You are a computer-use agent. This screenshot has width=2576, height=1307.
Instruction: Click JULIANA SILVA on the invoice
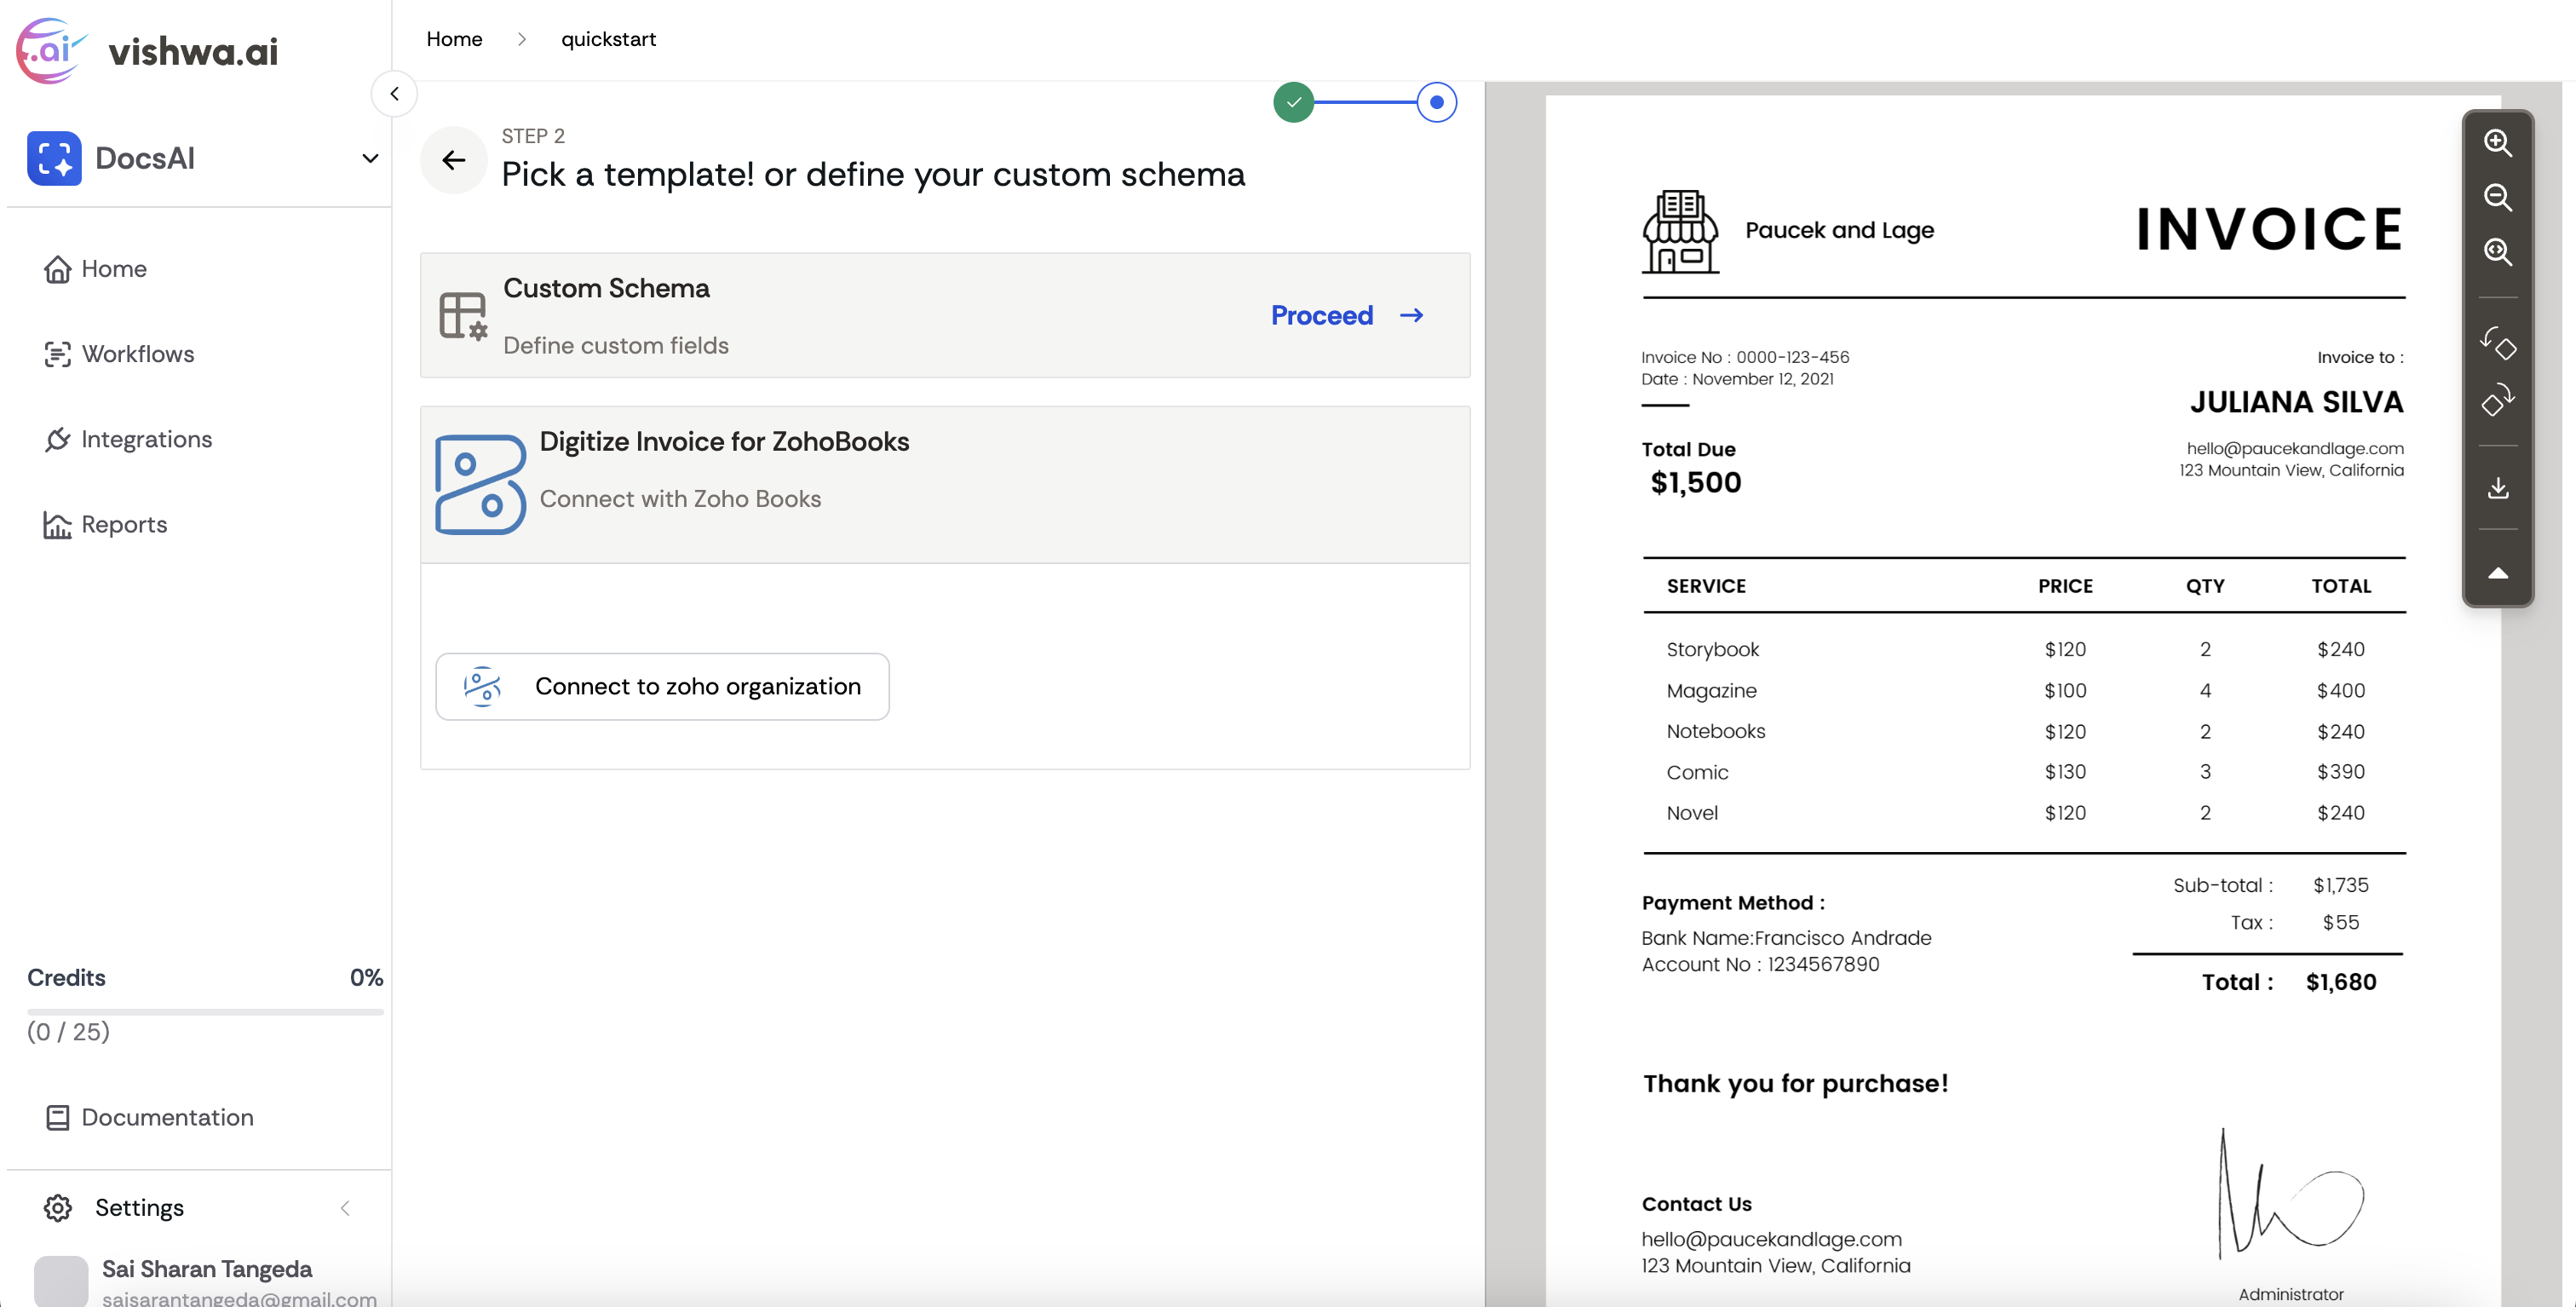(x=2296, y=402)
